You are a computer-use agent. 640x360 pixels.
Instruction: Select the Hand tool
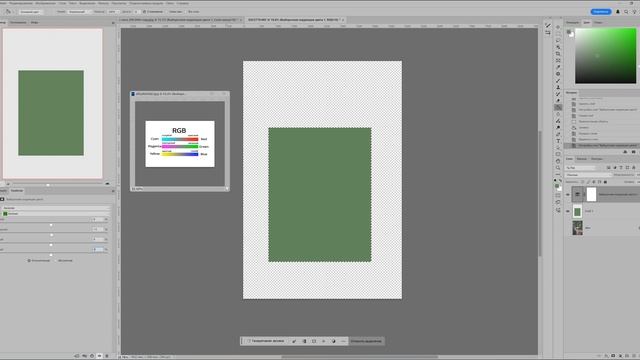558,161
